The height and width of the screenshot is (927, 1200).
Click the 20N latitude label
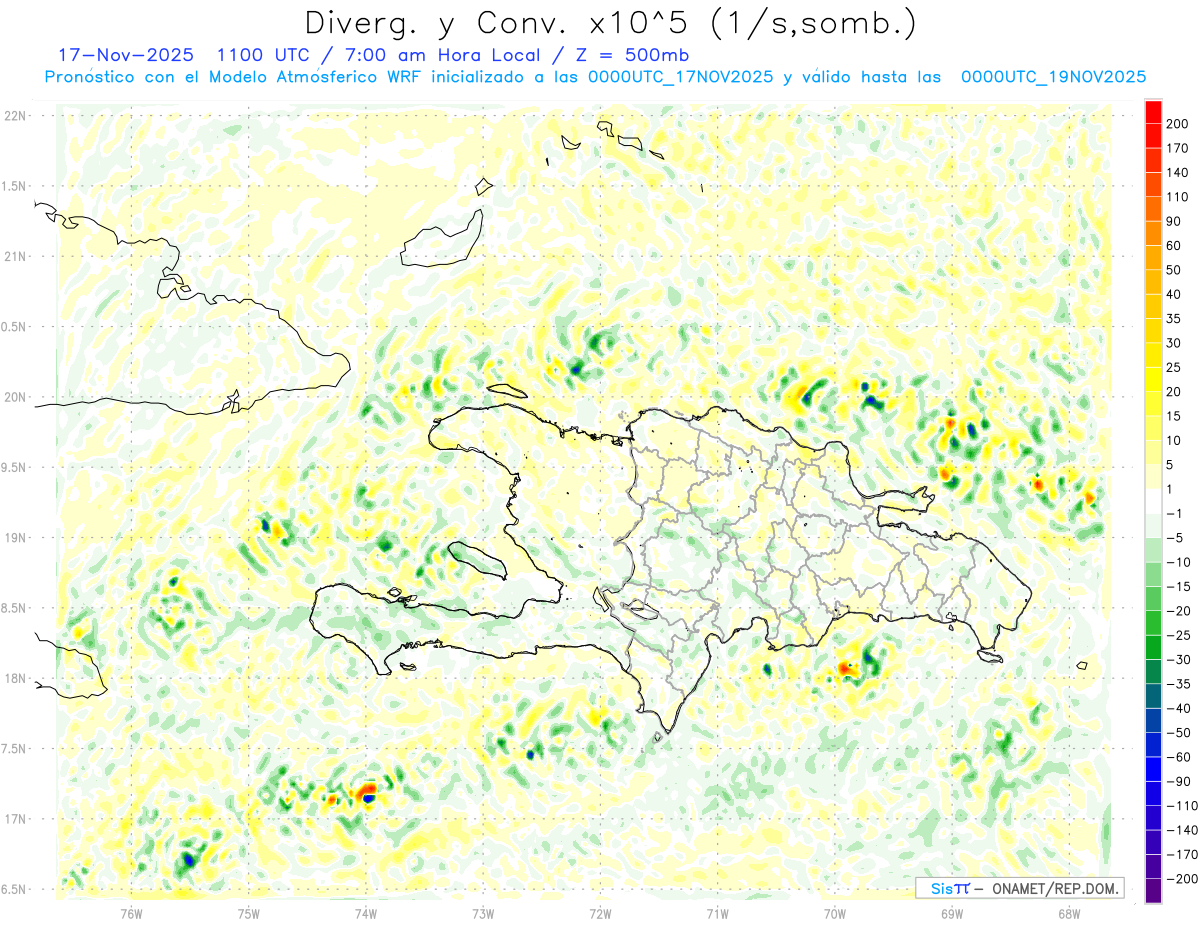pyautogui.click(x=15, y=397)
